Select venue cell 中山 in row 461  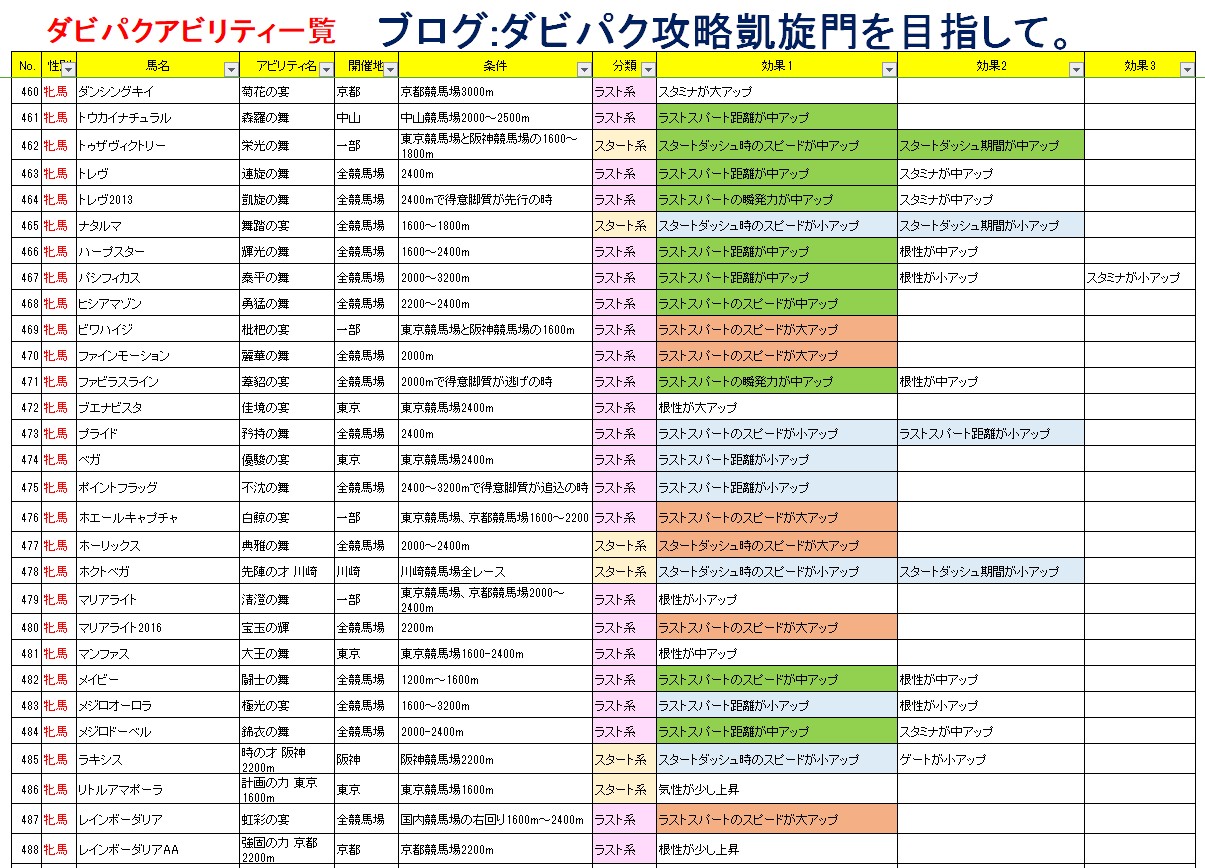[366, 117]
